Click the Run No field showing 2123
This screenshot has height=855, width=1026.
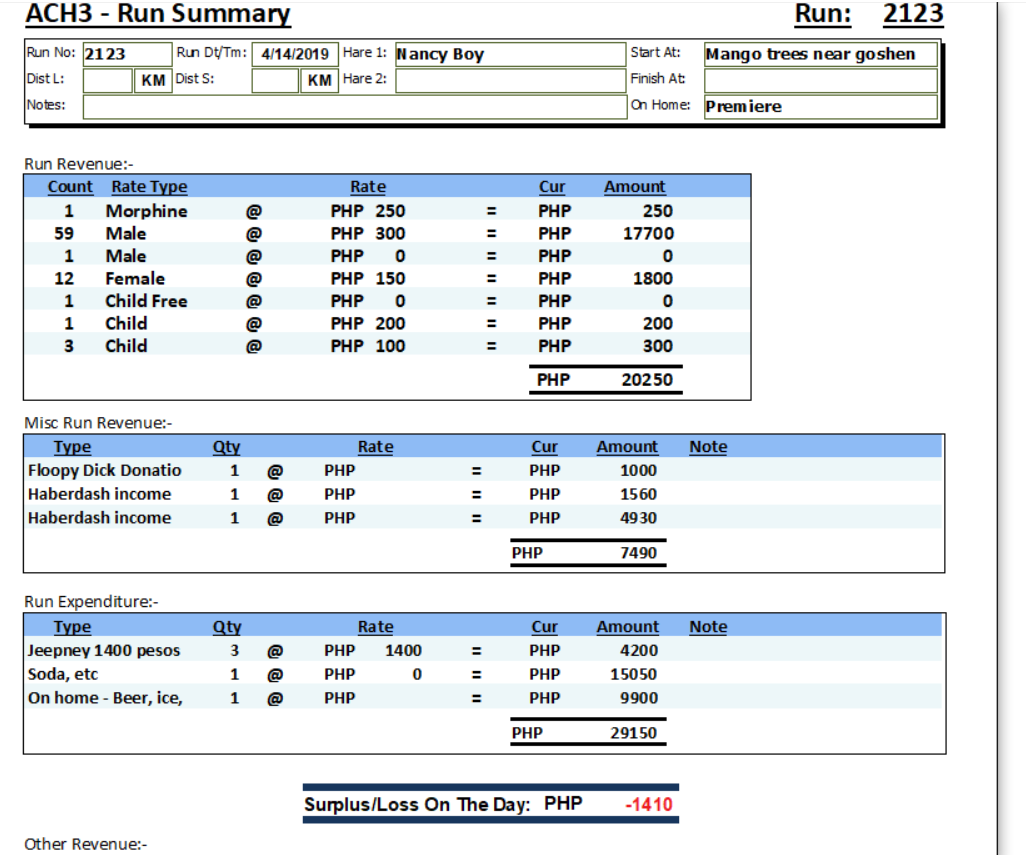pos(126,54)
